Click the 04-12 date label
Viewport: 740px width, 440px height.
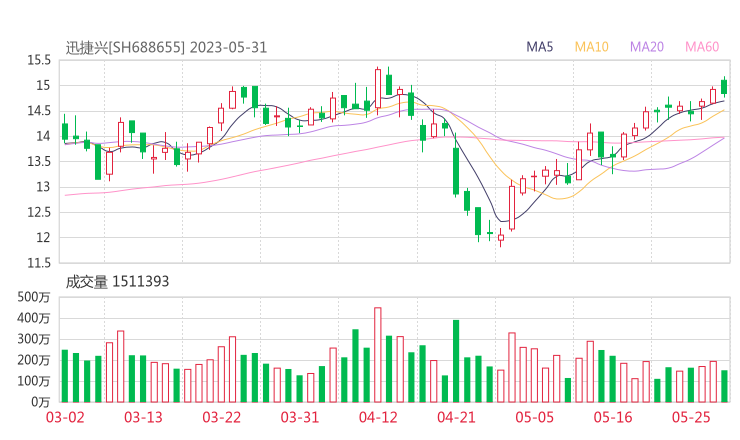pos(378,417)
